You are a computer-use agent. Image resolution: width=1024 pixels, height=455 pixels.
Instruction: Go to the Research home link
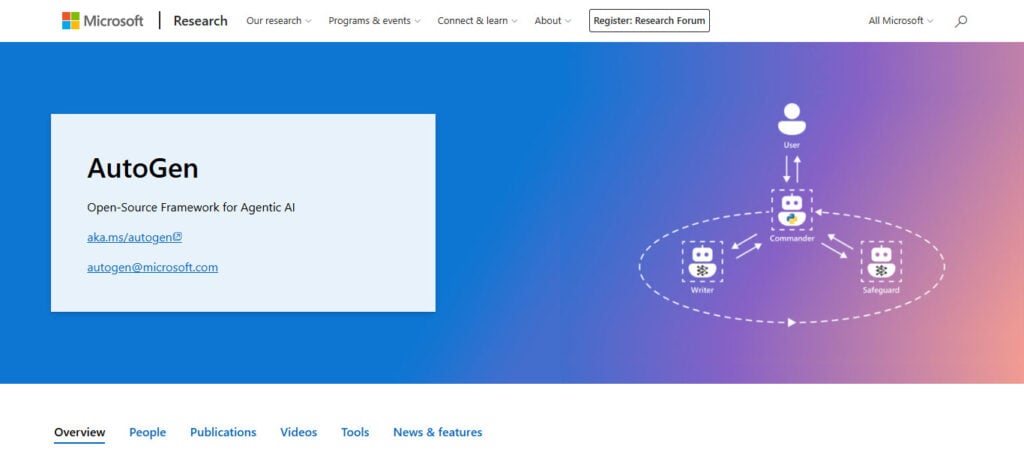(x=200, y=21)
